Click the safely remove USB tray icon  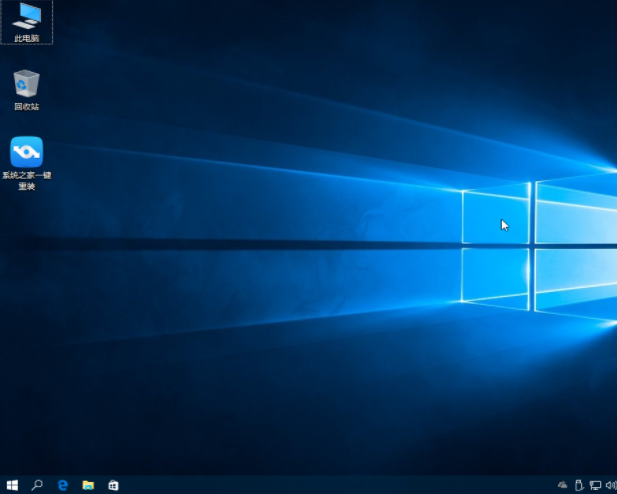coord(578,485)
